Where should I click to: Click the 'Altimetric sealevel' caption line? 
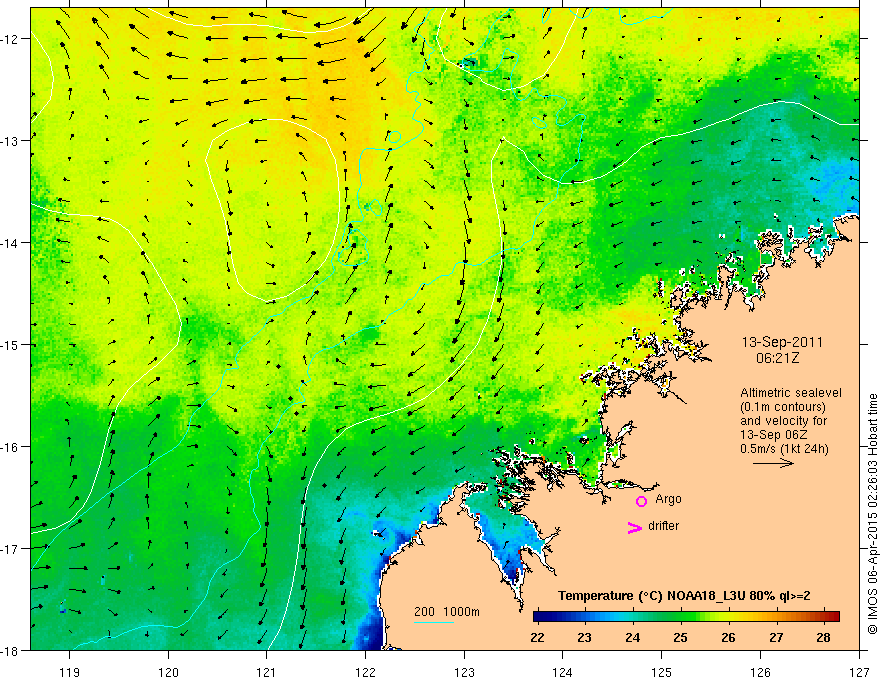coord(791,393)
